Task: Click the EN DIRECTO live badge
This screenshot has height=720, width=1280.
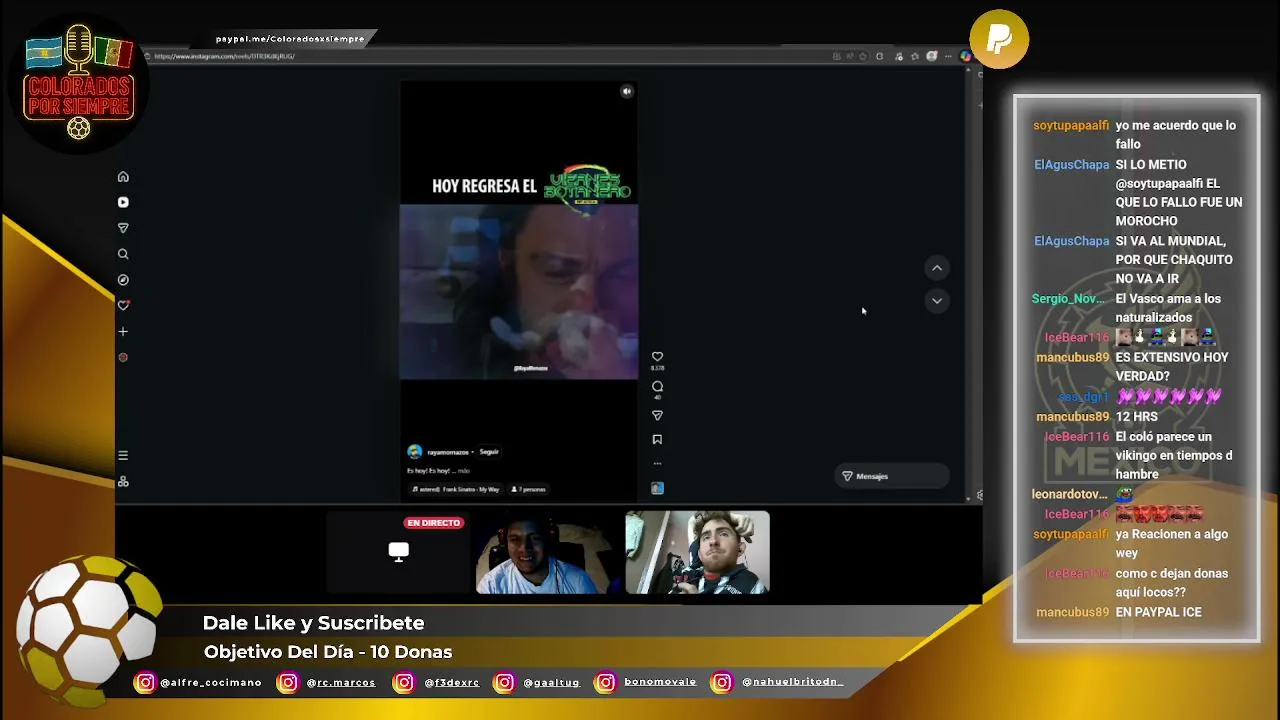Action: click(434, 523)
